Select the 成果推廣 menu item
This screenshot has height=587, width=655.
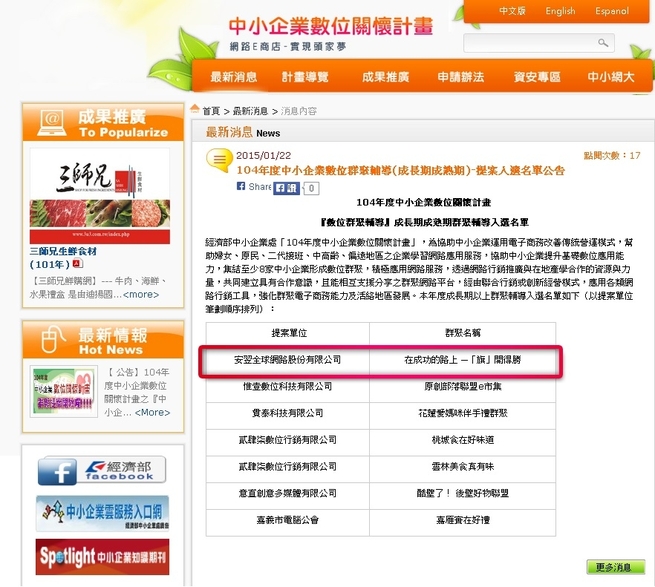pos(385,77)
